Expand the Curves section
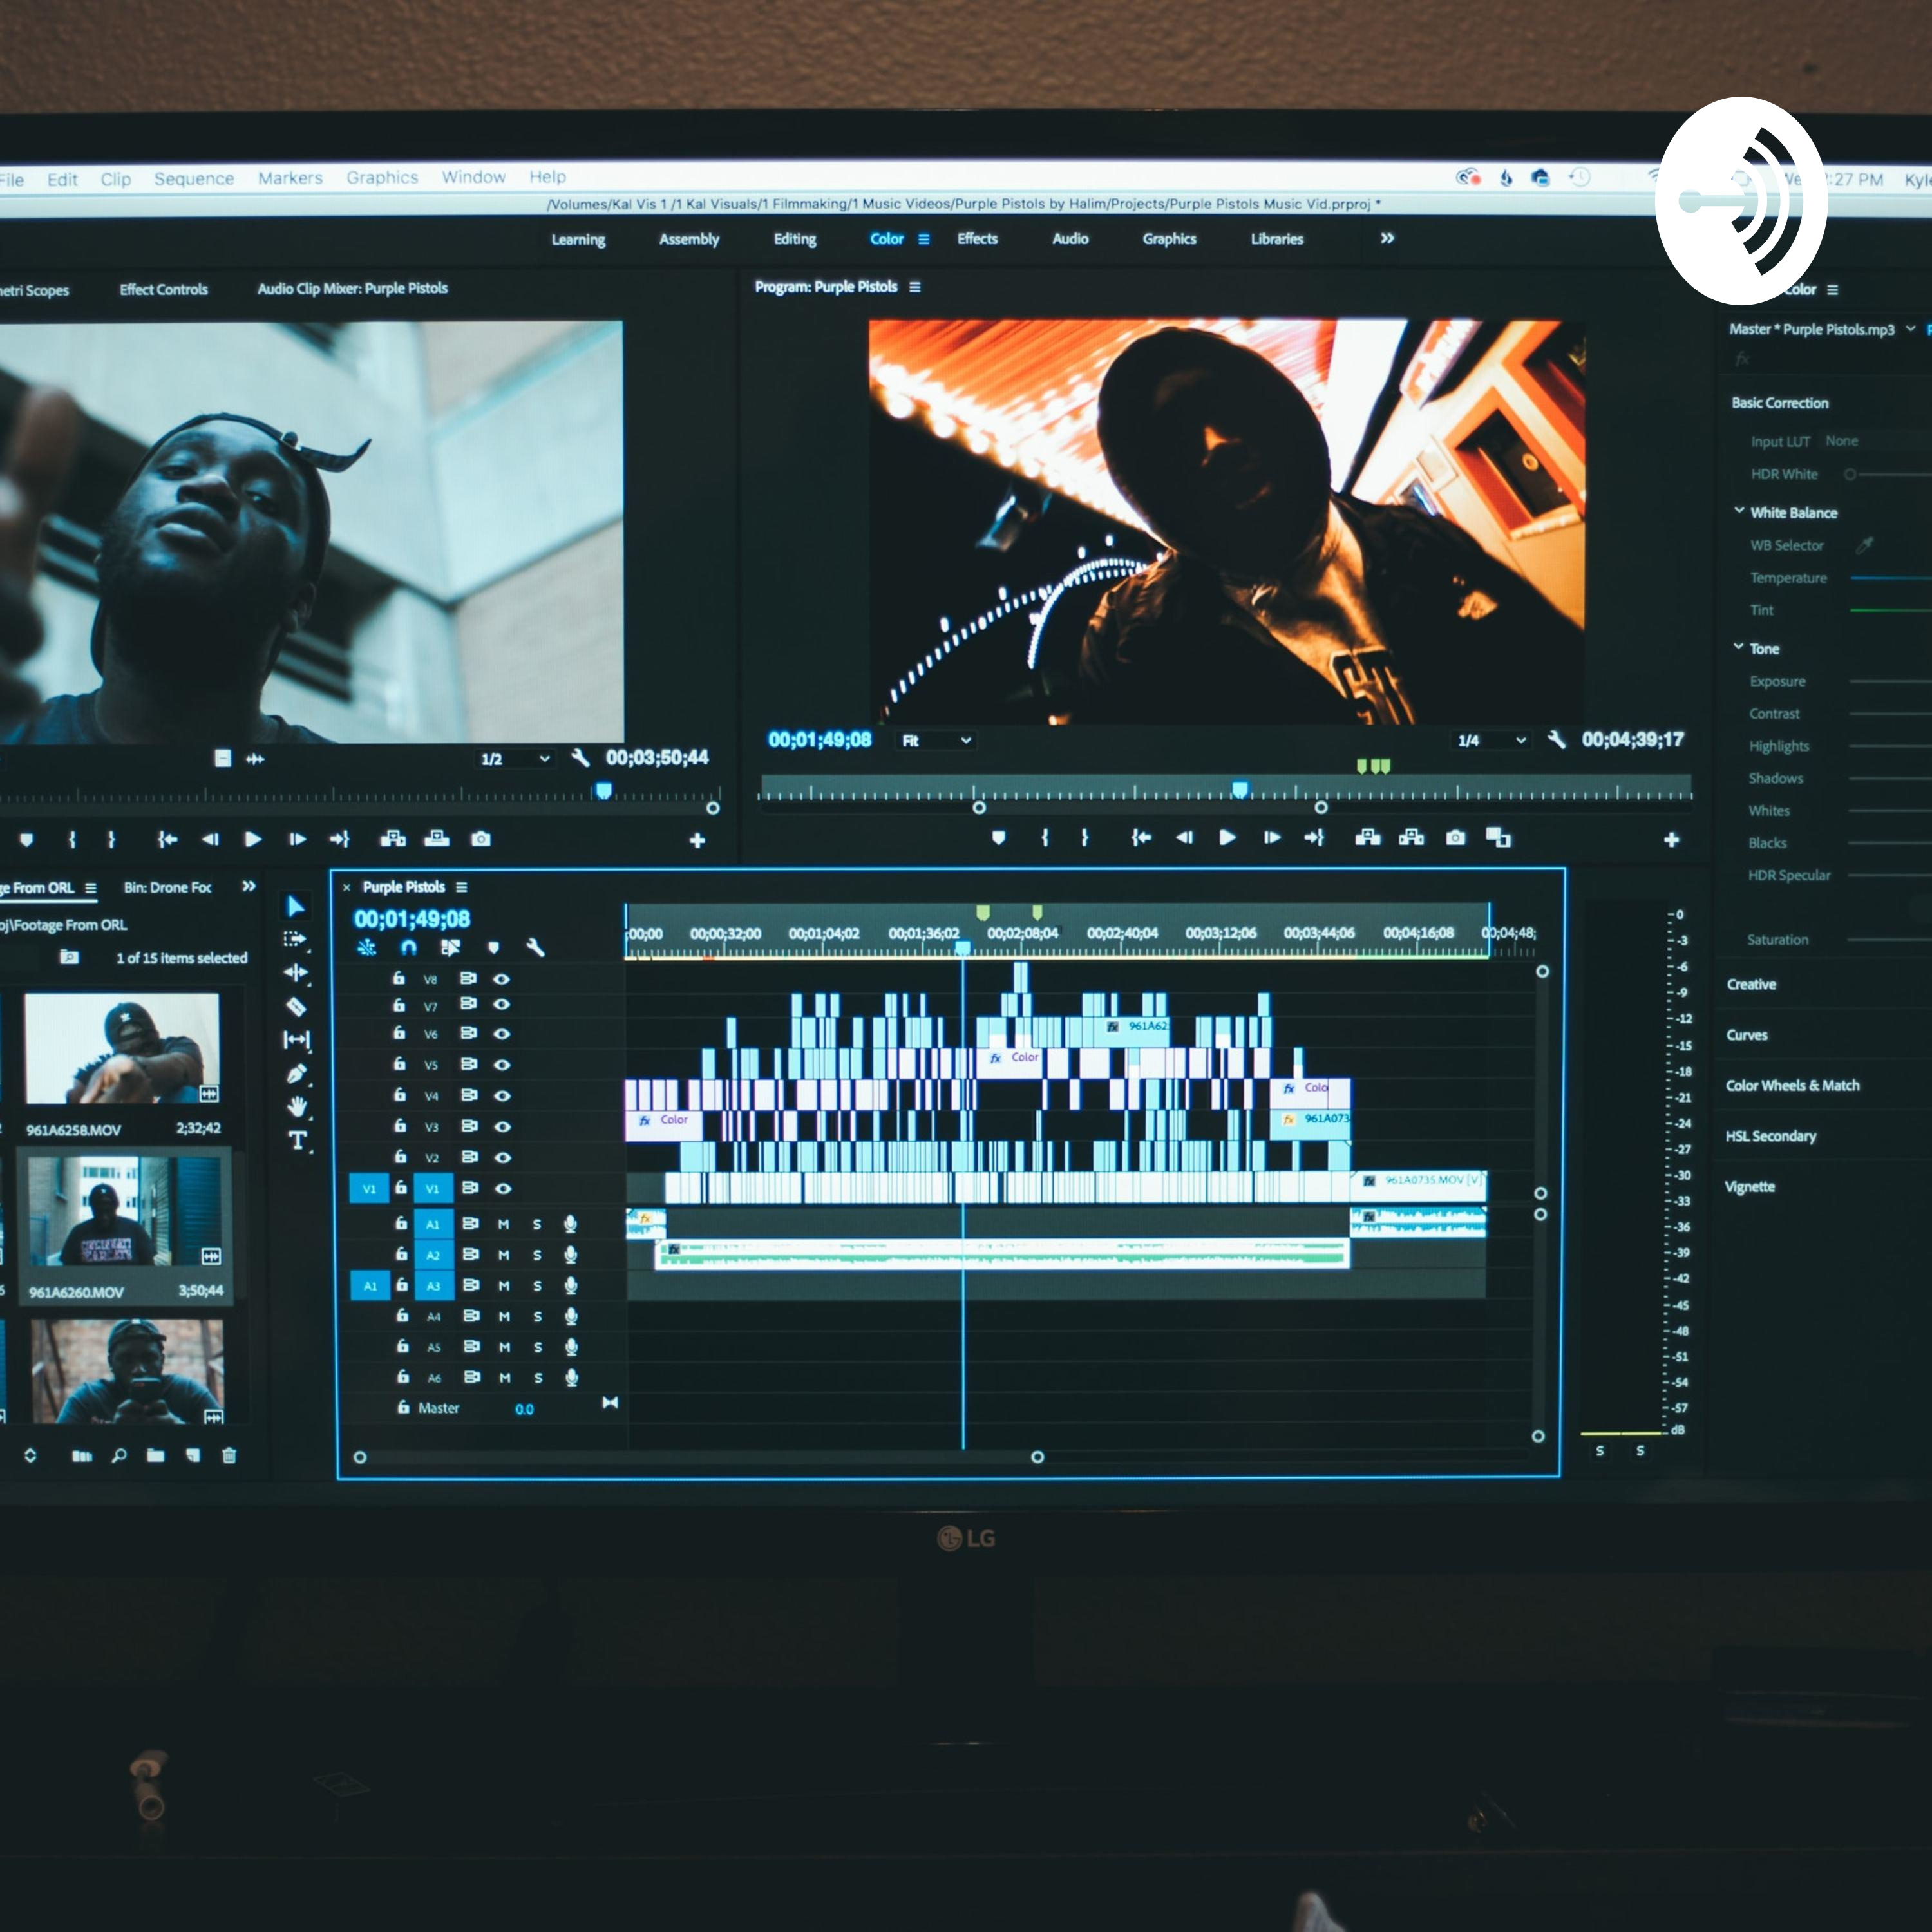 (x=1747, y=1035)
